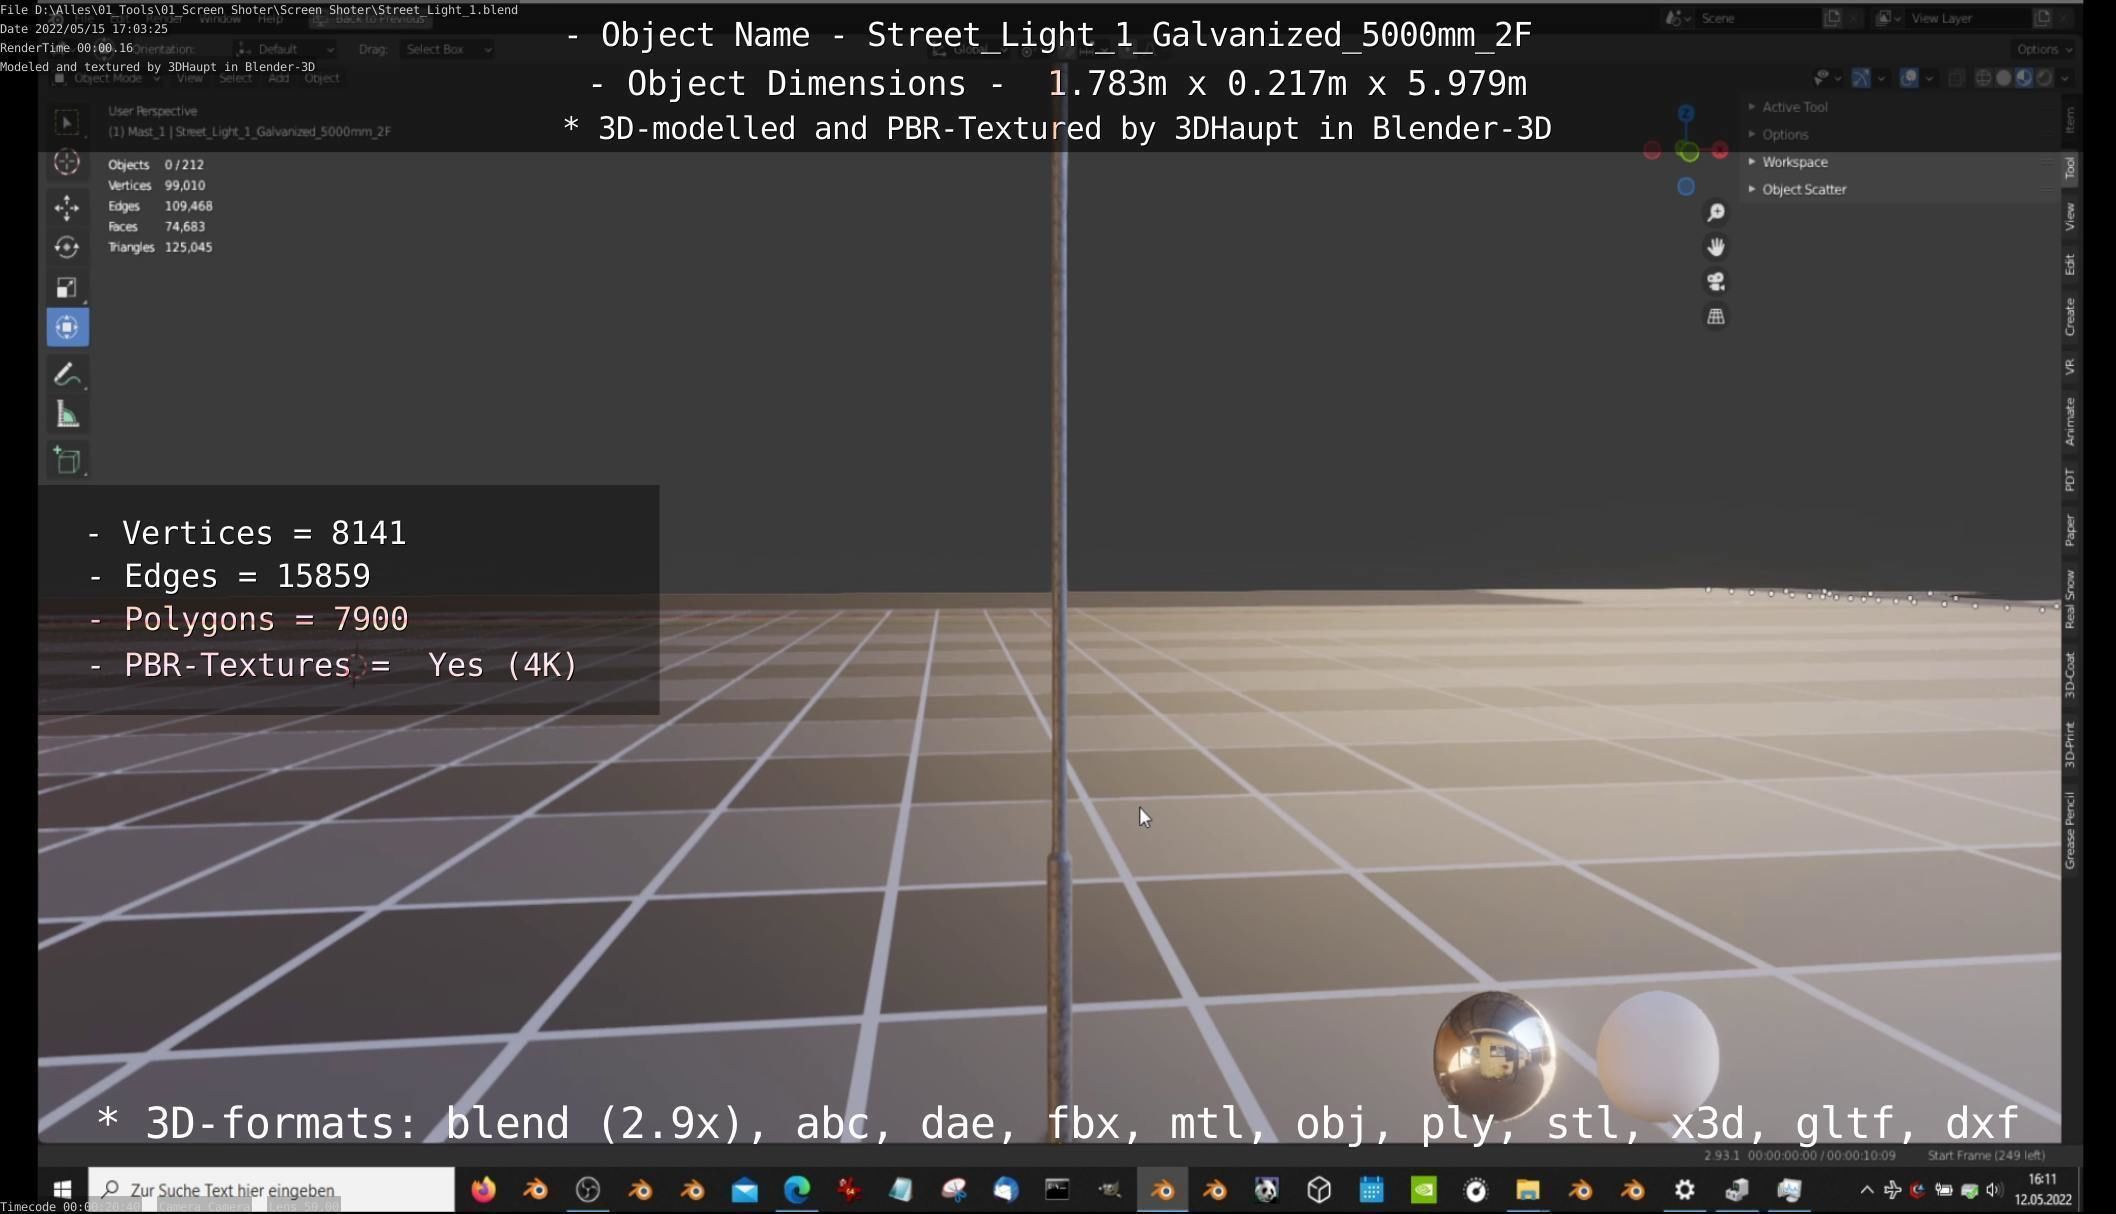Open the Select menu in viewport header

point(236,78)
